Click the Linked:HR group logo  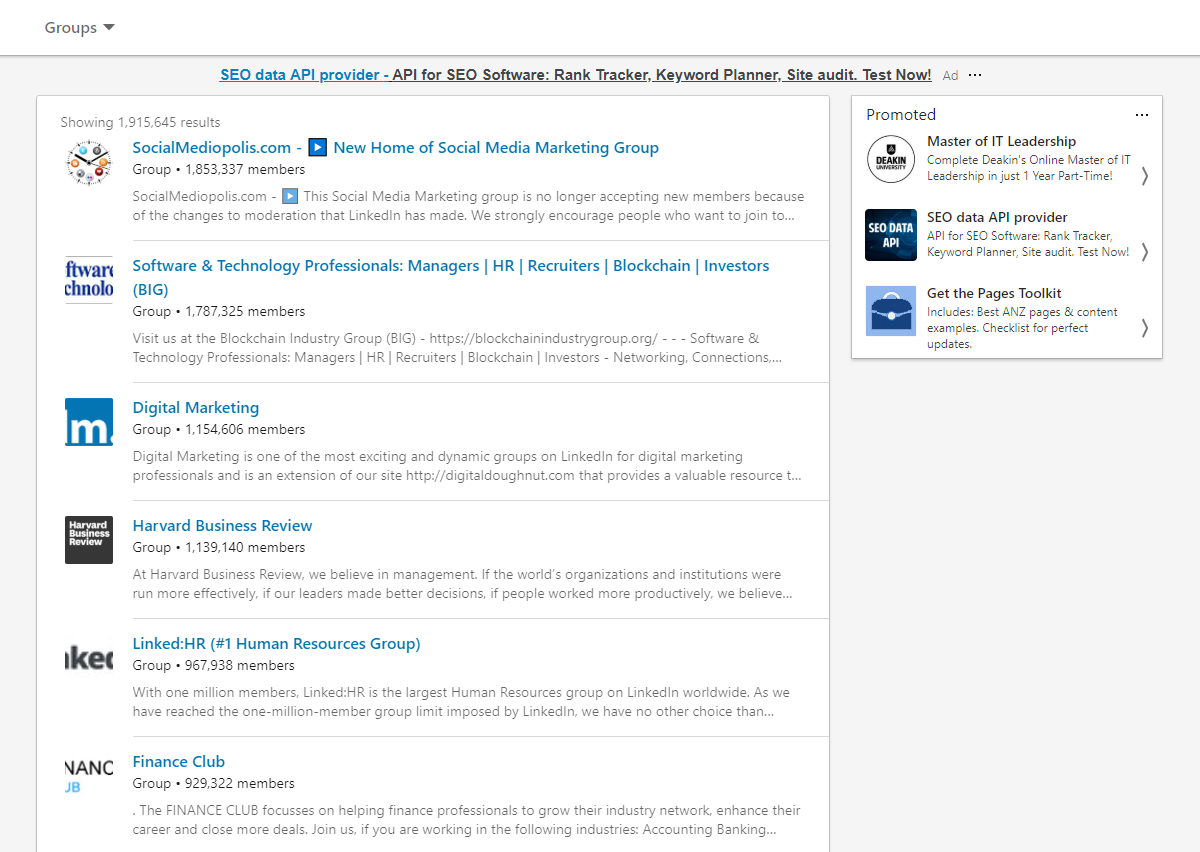(x=89, y=658)
